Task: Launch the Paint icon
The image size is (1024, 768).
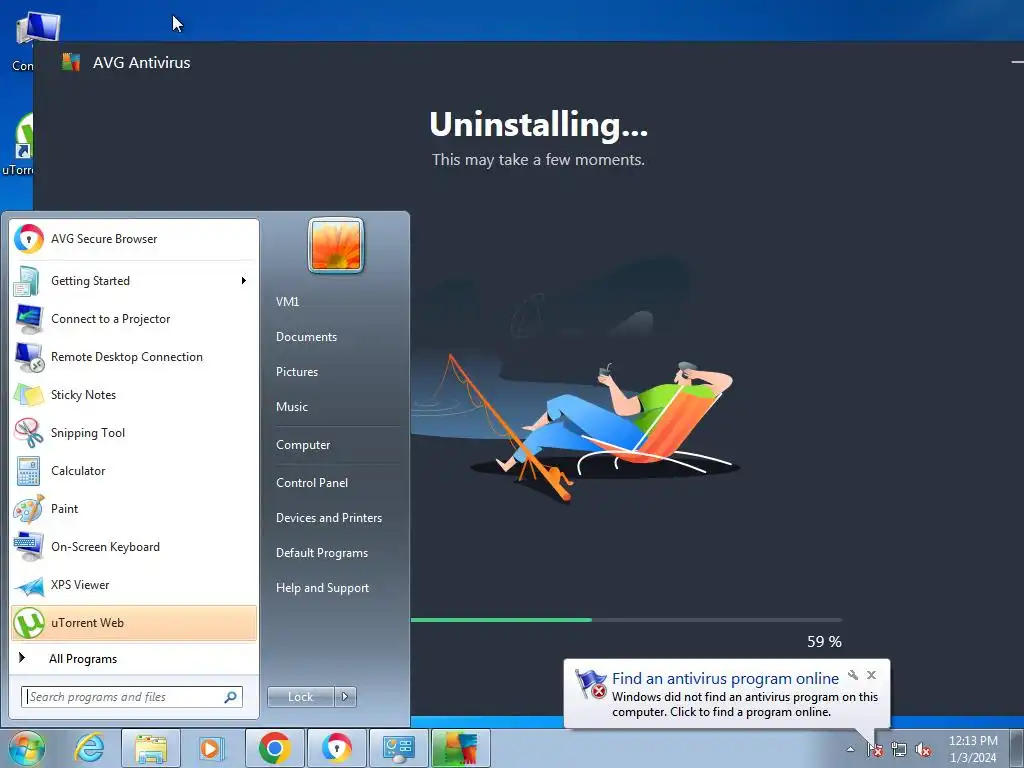Action: tap(28, 509)
